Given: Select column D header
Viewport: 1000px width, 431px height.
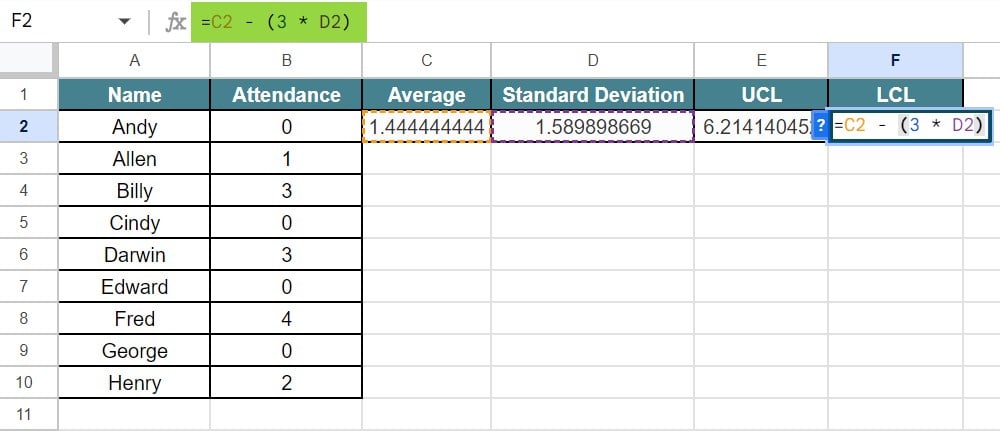Looking at the screenshot, I should pyautogui.click(x=592, y=61).
